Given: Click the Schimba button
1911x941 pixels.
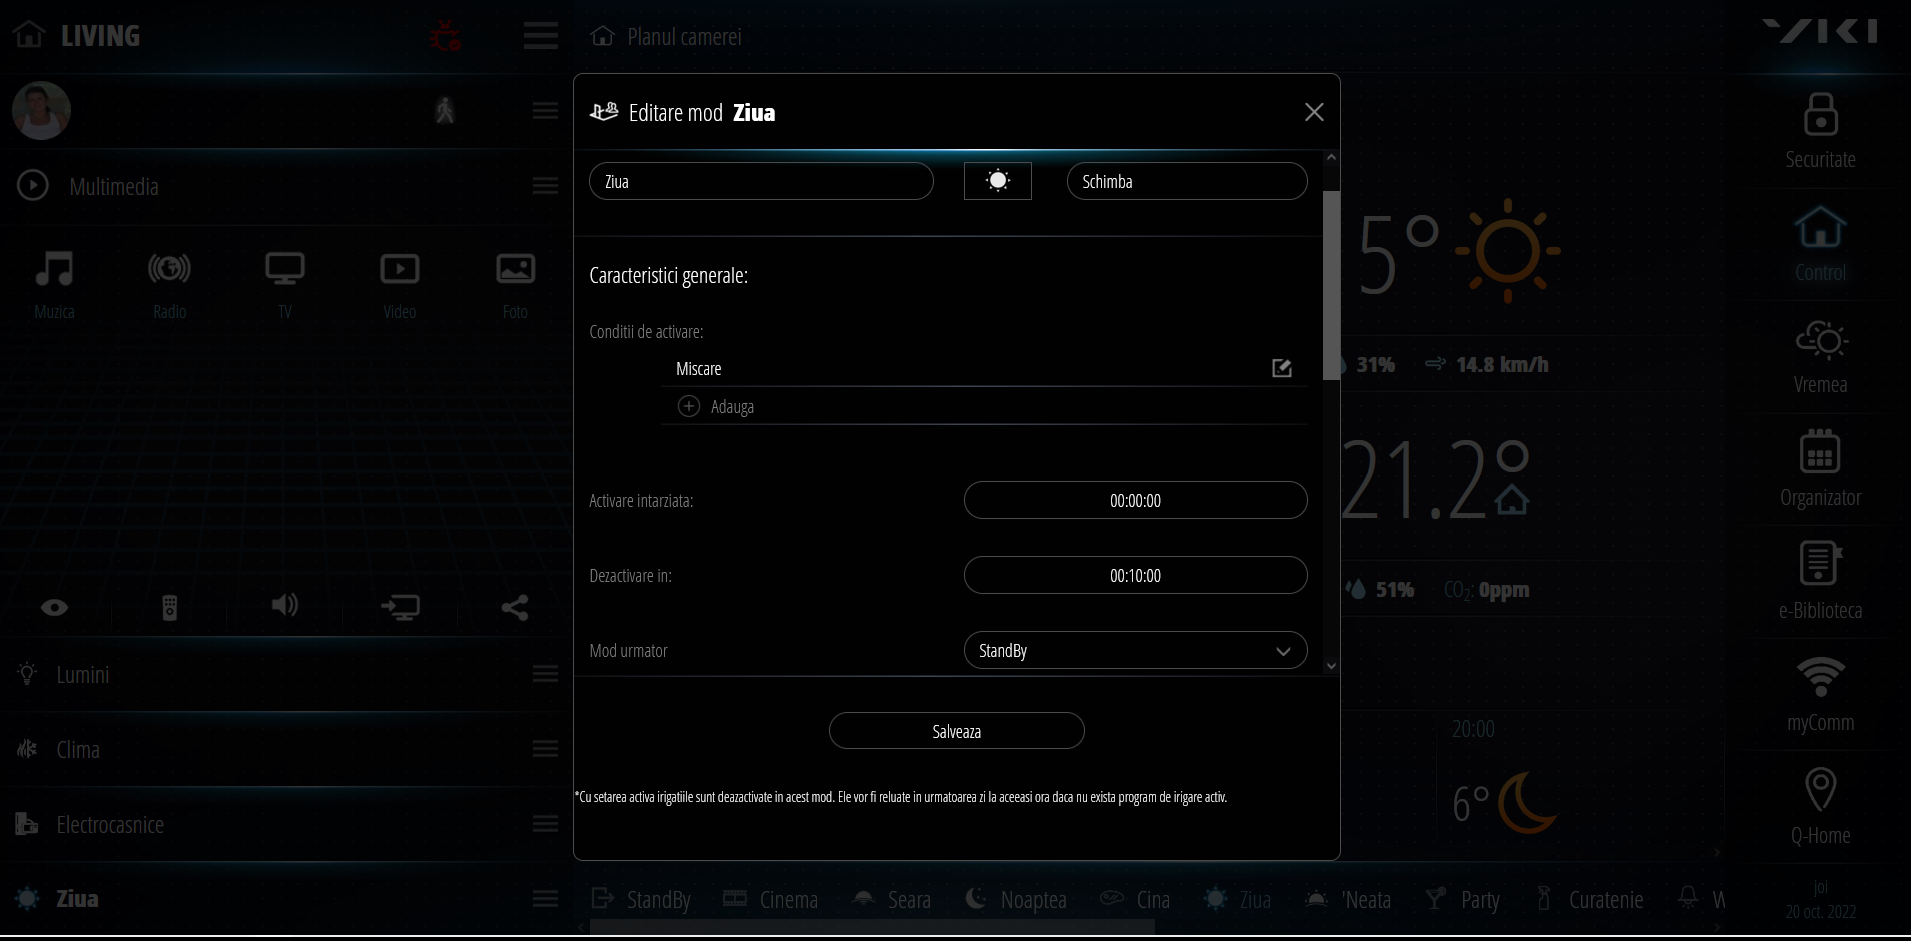Looking at the screenshot, I should click(x=1186, y=182).
